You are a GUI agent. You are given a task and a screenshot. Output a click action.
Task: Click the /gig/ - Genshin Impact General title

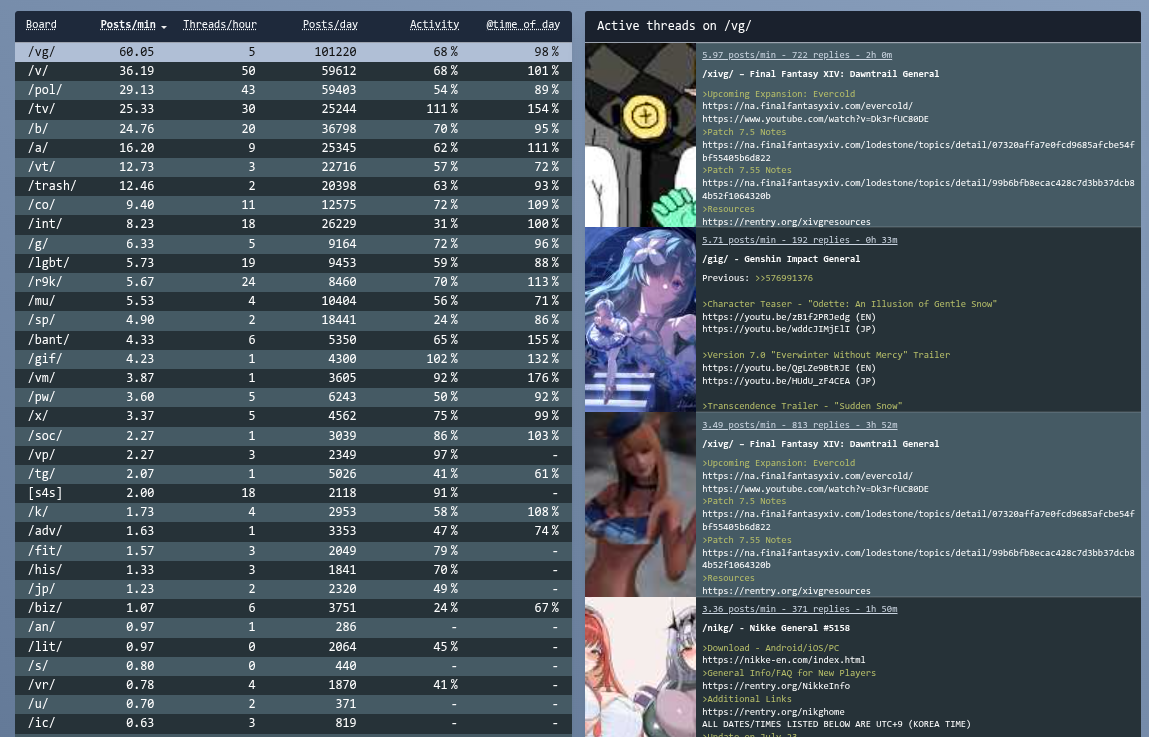pyautogui.click(x=781, y=259)
